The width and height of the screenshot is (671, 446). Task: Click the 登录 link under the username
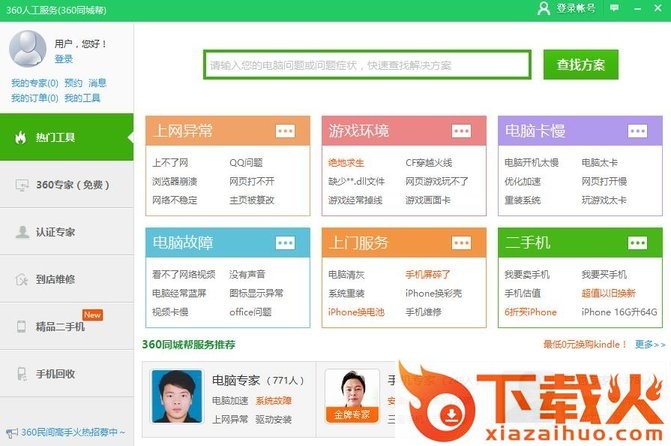coord(64,59)
